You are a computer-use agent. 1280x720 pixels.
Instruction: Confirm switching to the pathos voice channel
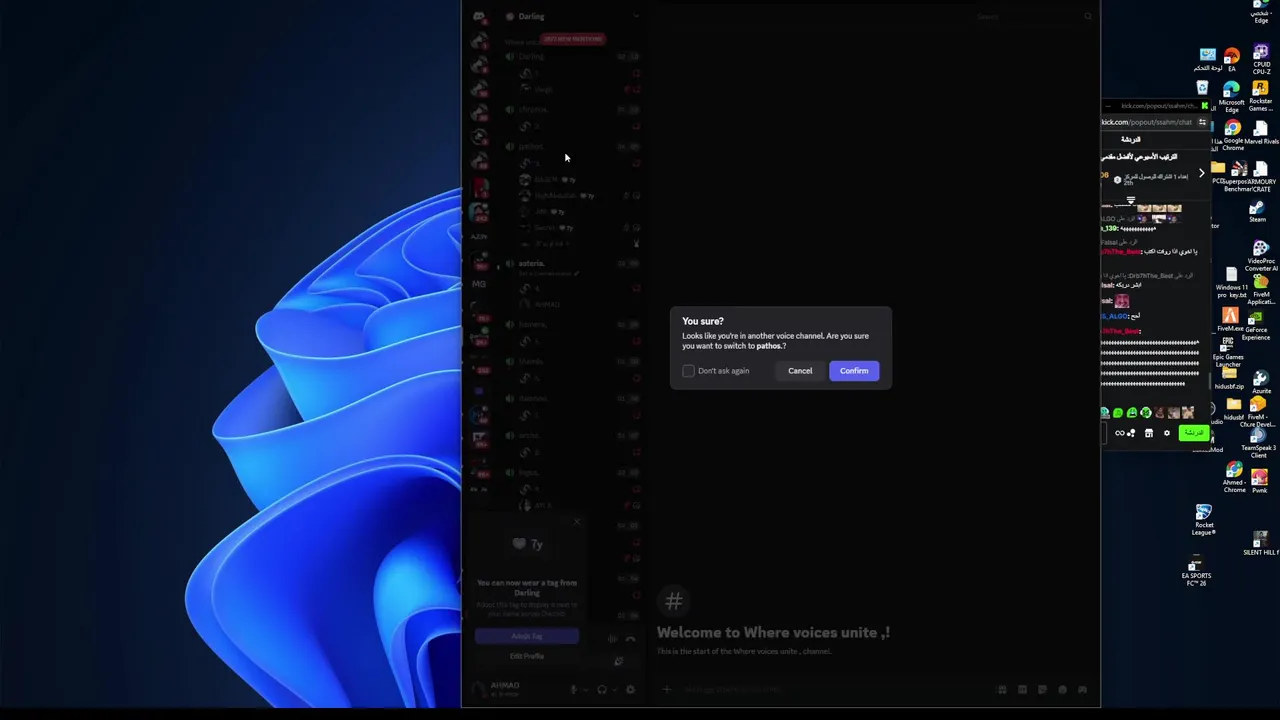pos(854,371)
